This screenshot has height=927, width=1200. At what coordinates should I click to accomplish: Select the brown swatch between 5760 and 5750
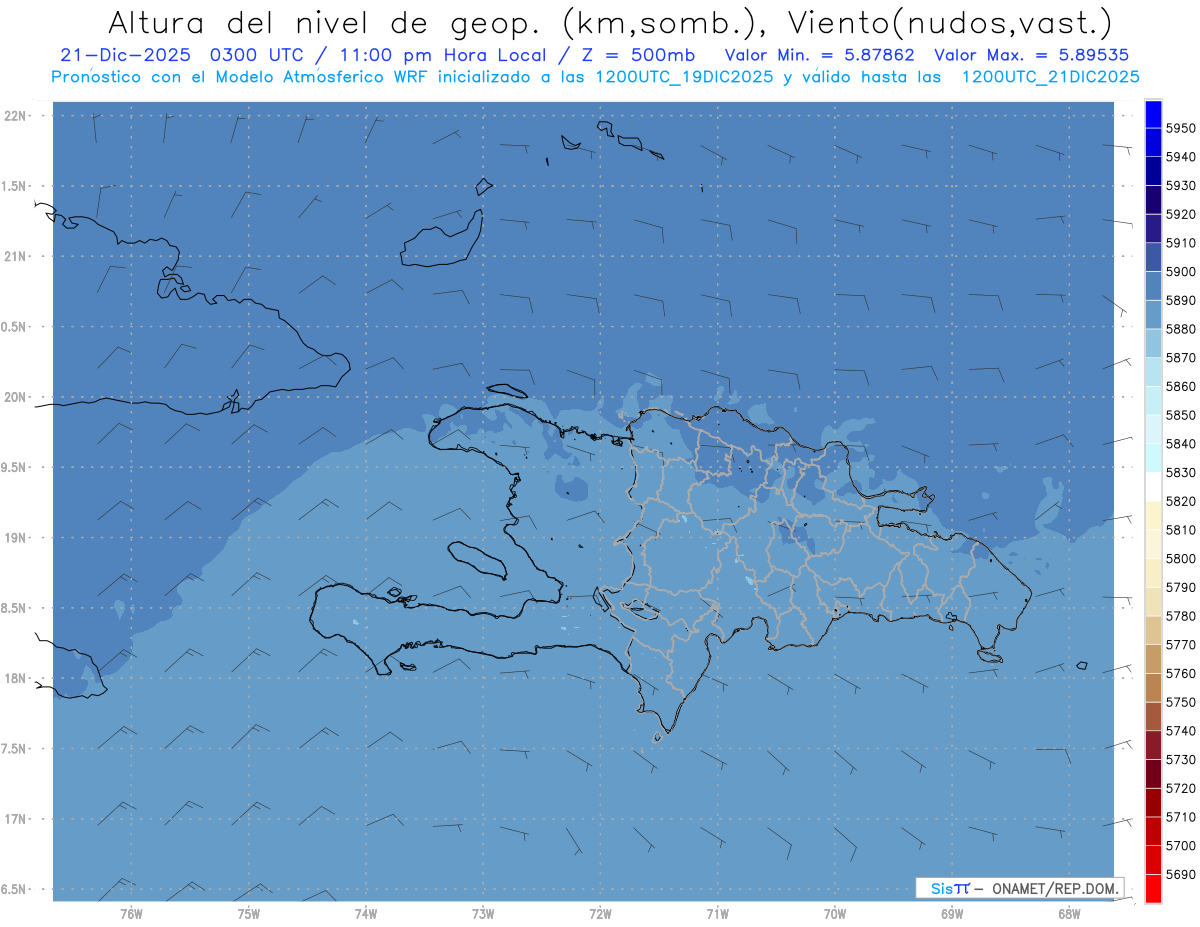(1153, 688)
